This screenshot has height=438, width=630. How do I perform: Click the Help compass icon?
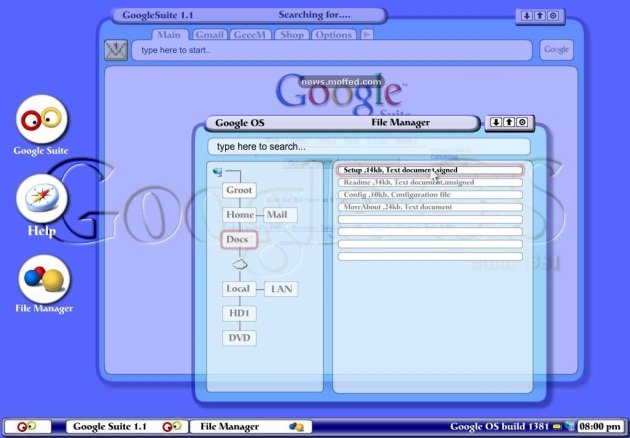point(41,199)
